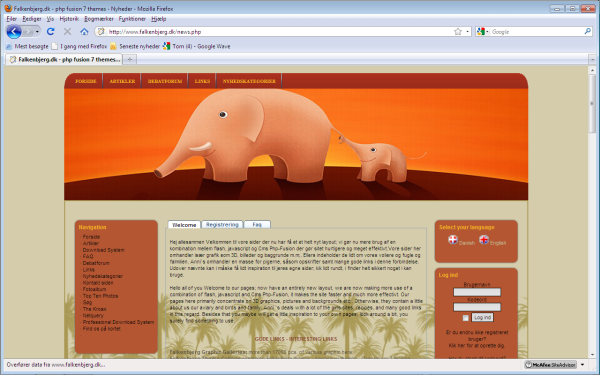This screenshot has height=375, width=600.
Task: Expand the URL bar history dropdown
Action: pos(468,32)
